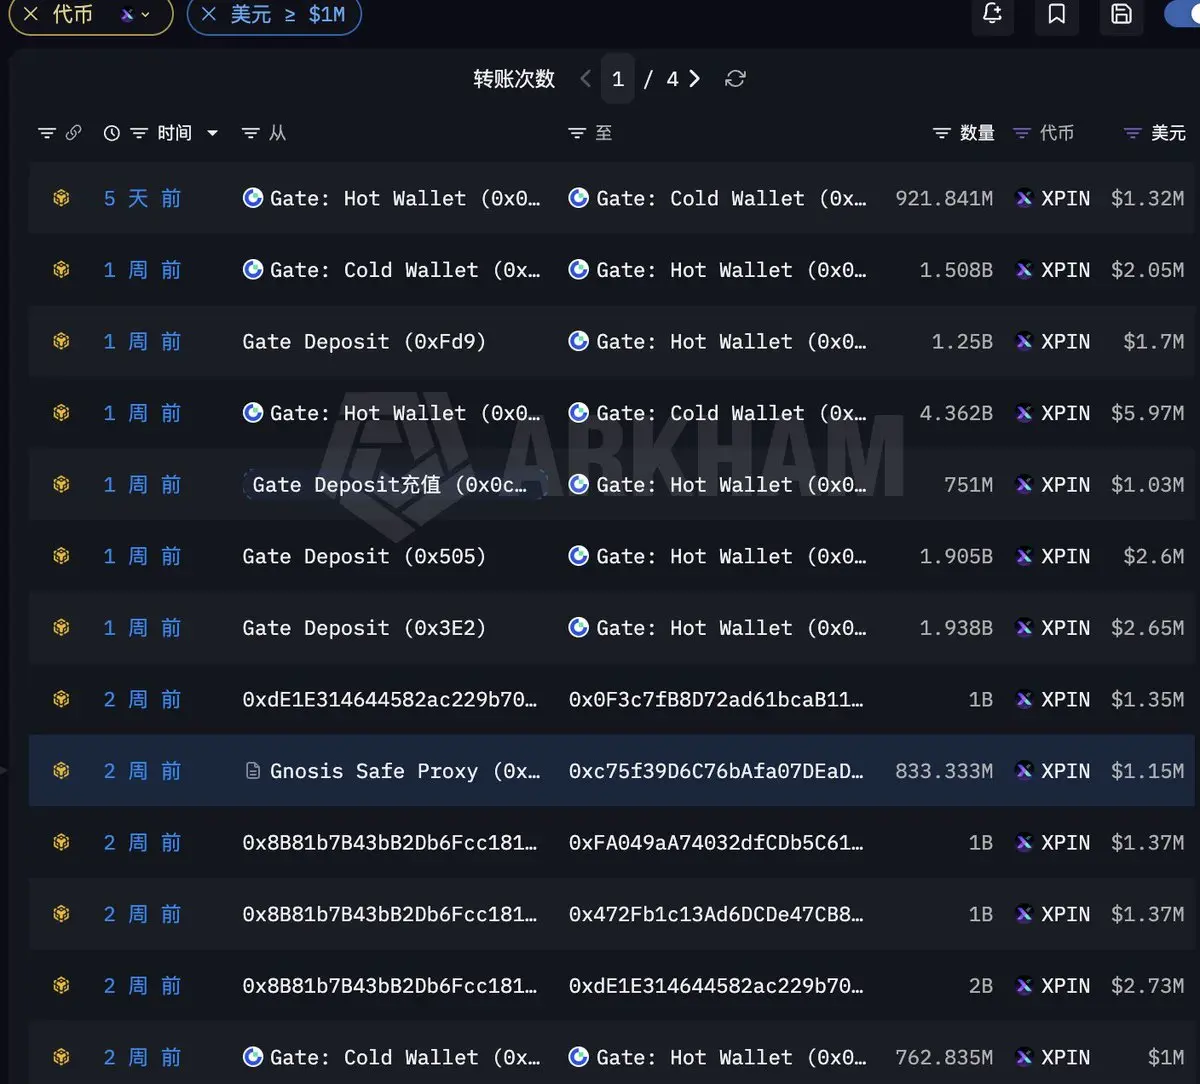The height and width of the screenshot is (1084, 1200).
Task: Open Gnosis Safe Proxy sender link
Action: (393, 771)
